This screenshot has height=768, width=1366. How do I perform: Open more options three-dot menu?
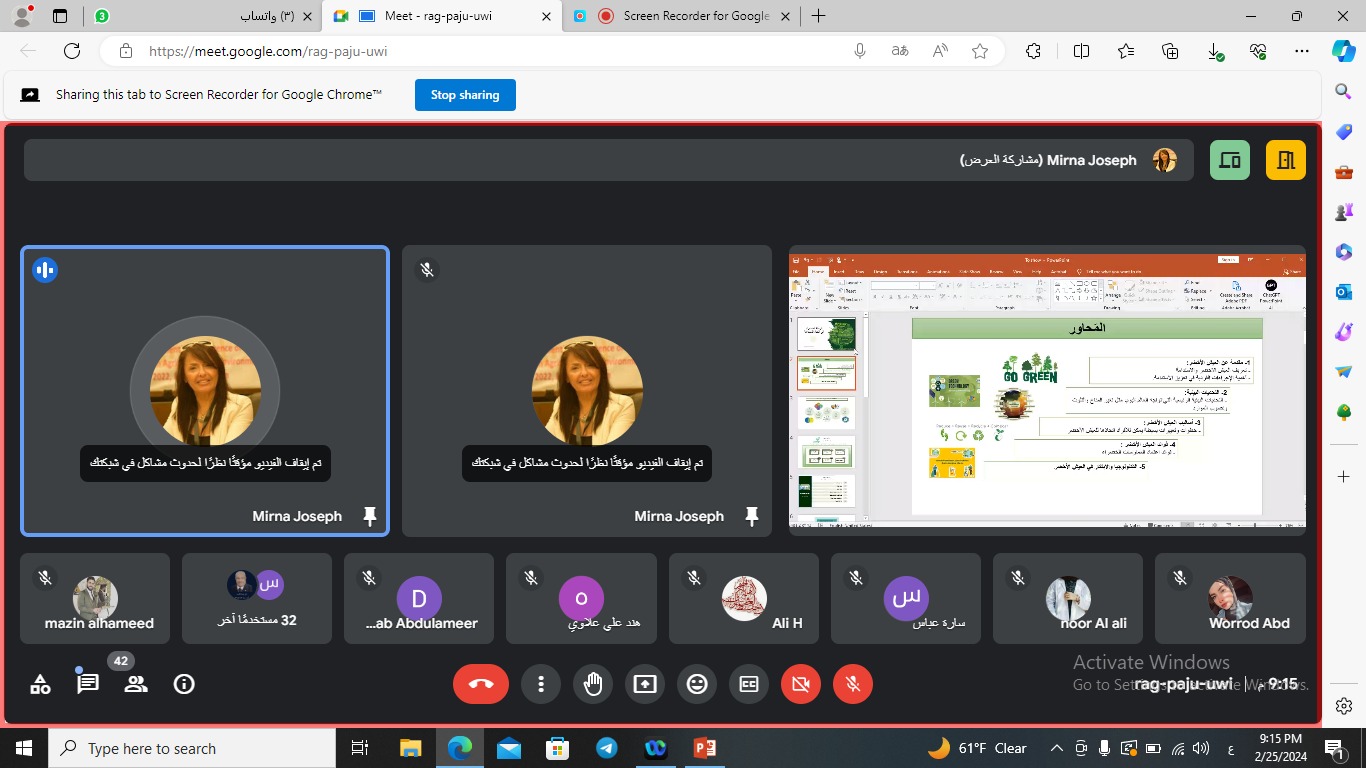tap(541, 684)
